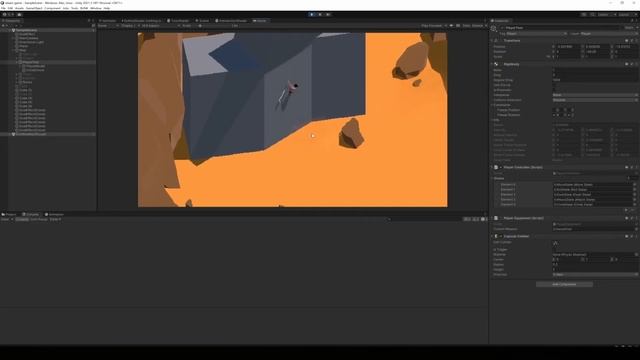This screenshot has width=640, height=360.
Task: Open the Static dropdown arrow
Action: point(637,28)
